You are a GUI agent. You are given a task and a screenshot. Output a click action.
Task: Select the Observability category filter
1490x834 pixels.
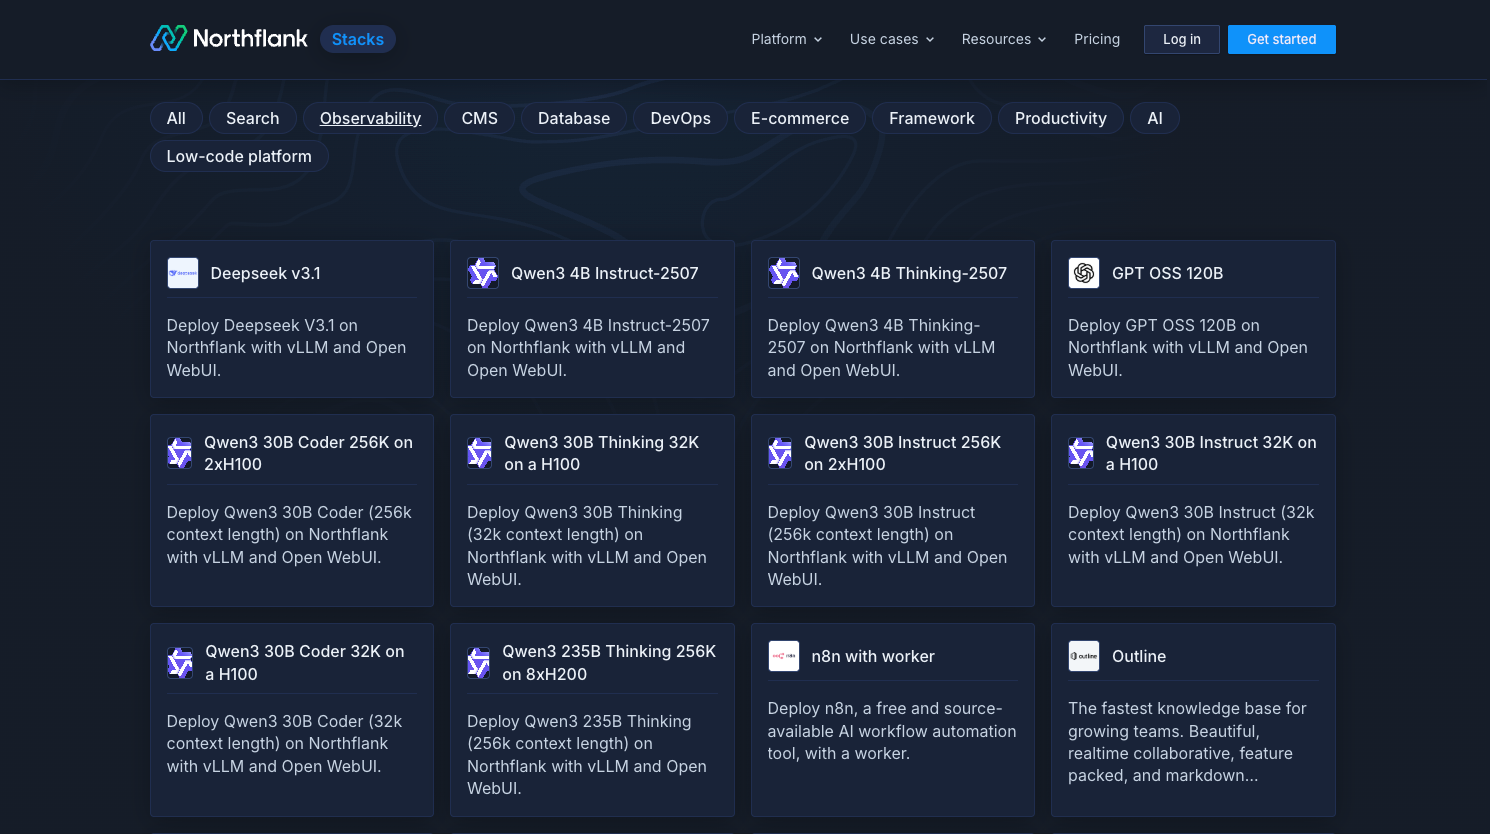(x=370, y=118)
